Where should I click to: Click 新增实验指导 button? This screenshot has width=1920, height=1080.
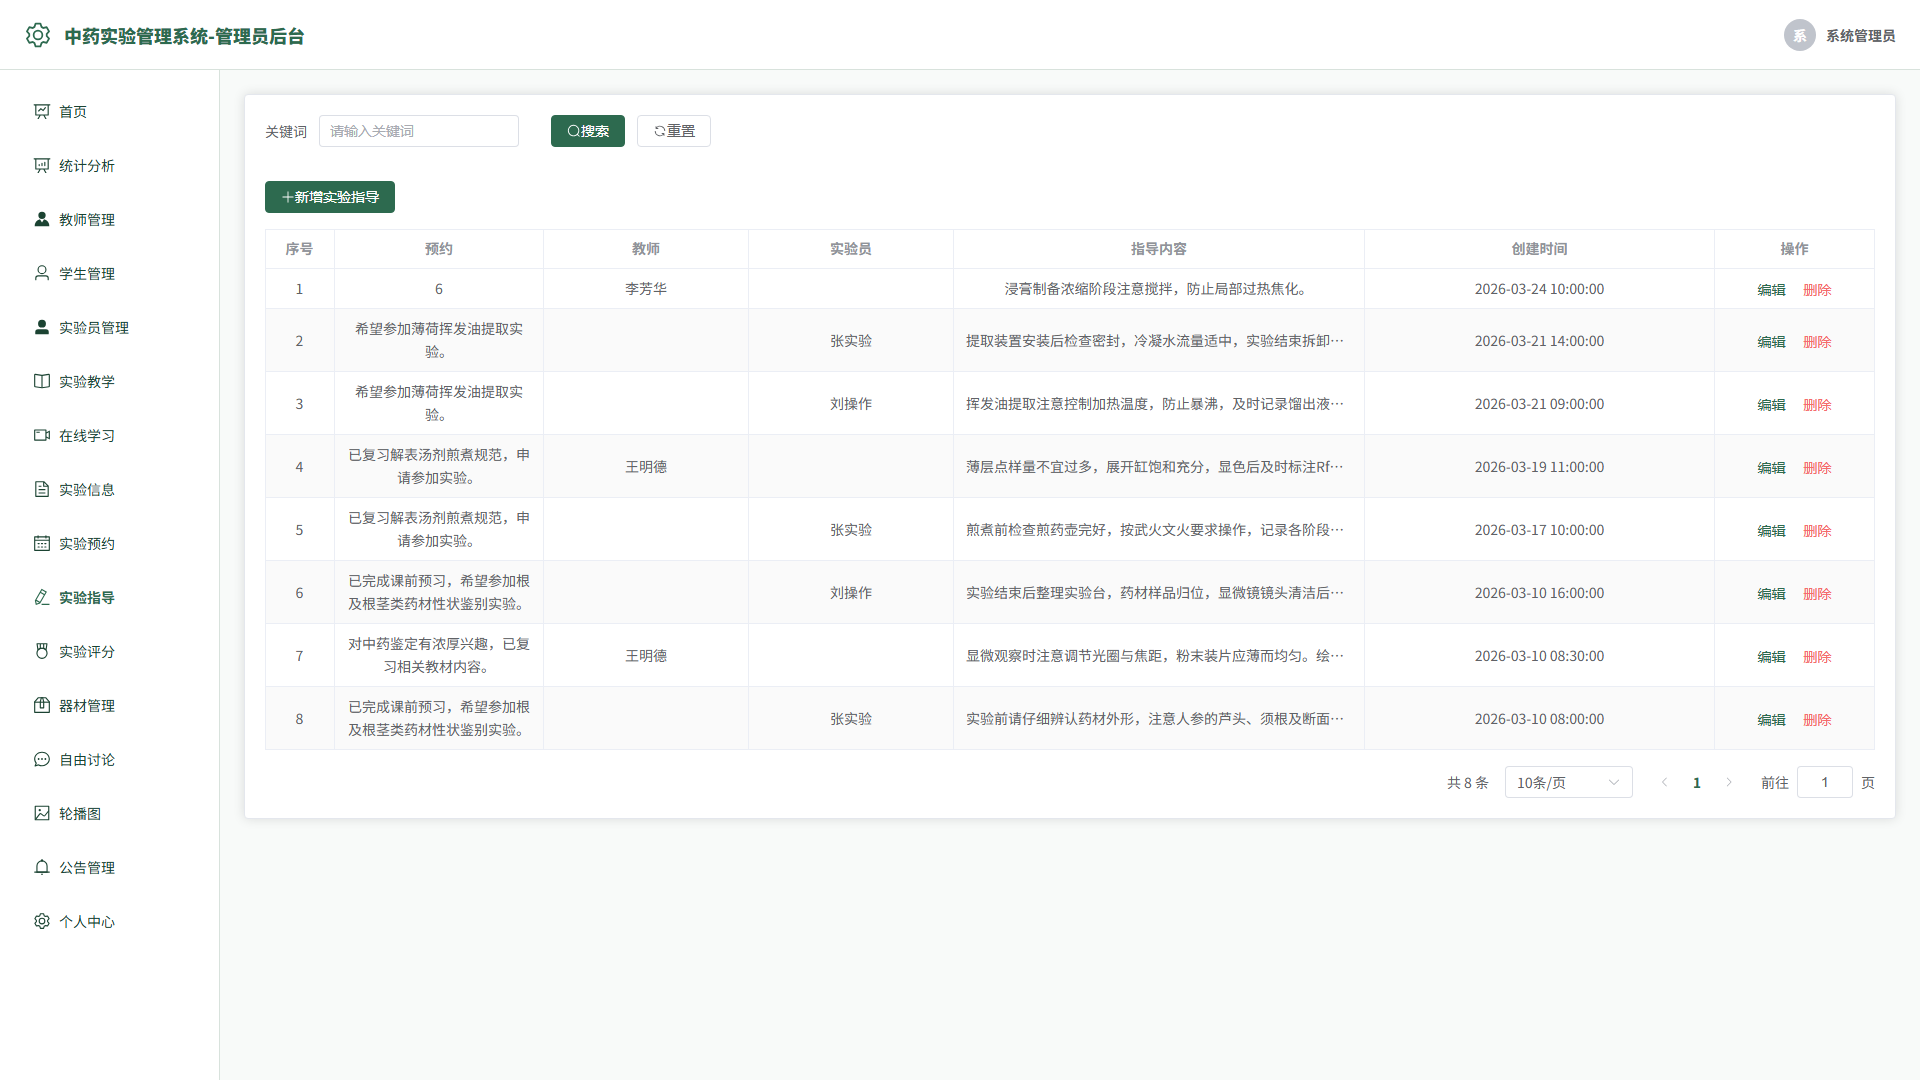(x=330, y=197)
